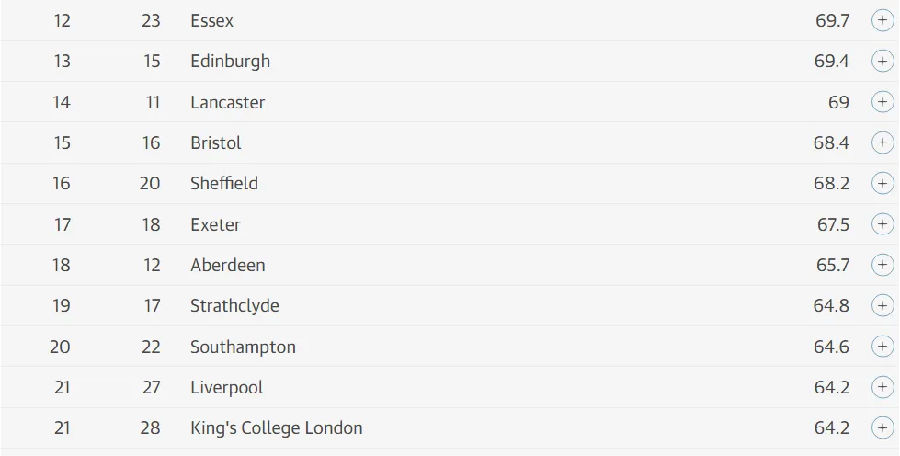Viewport: 900px width, 456px height.
Task: Click the plus icon beside Liverpool
Action: (x=882, y=387)
